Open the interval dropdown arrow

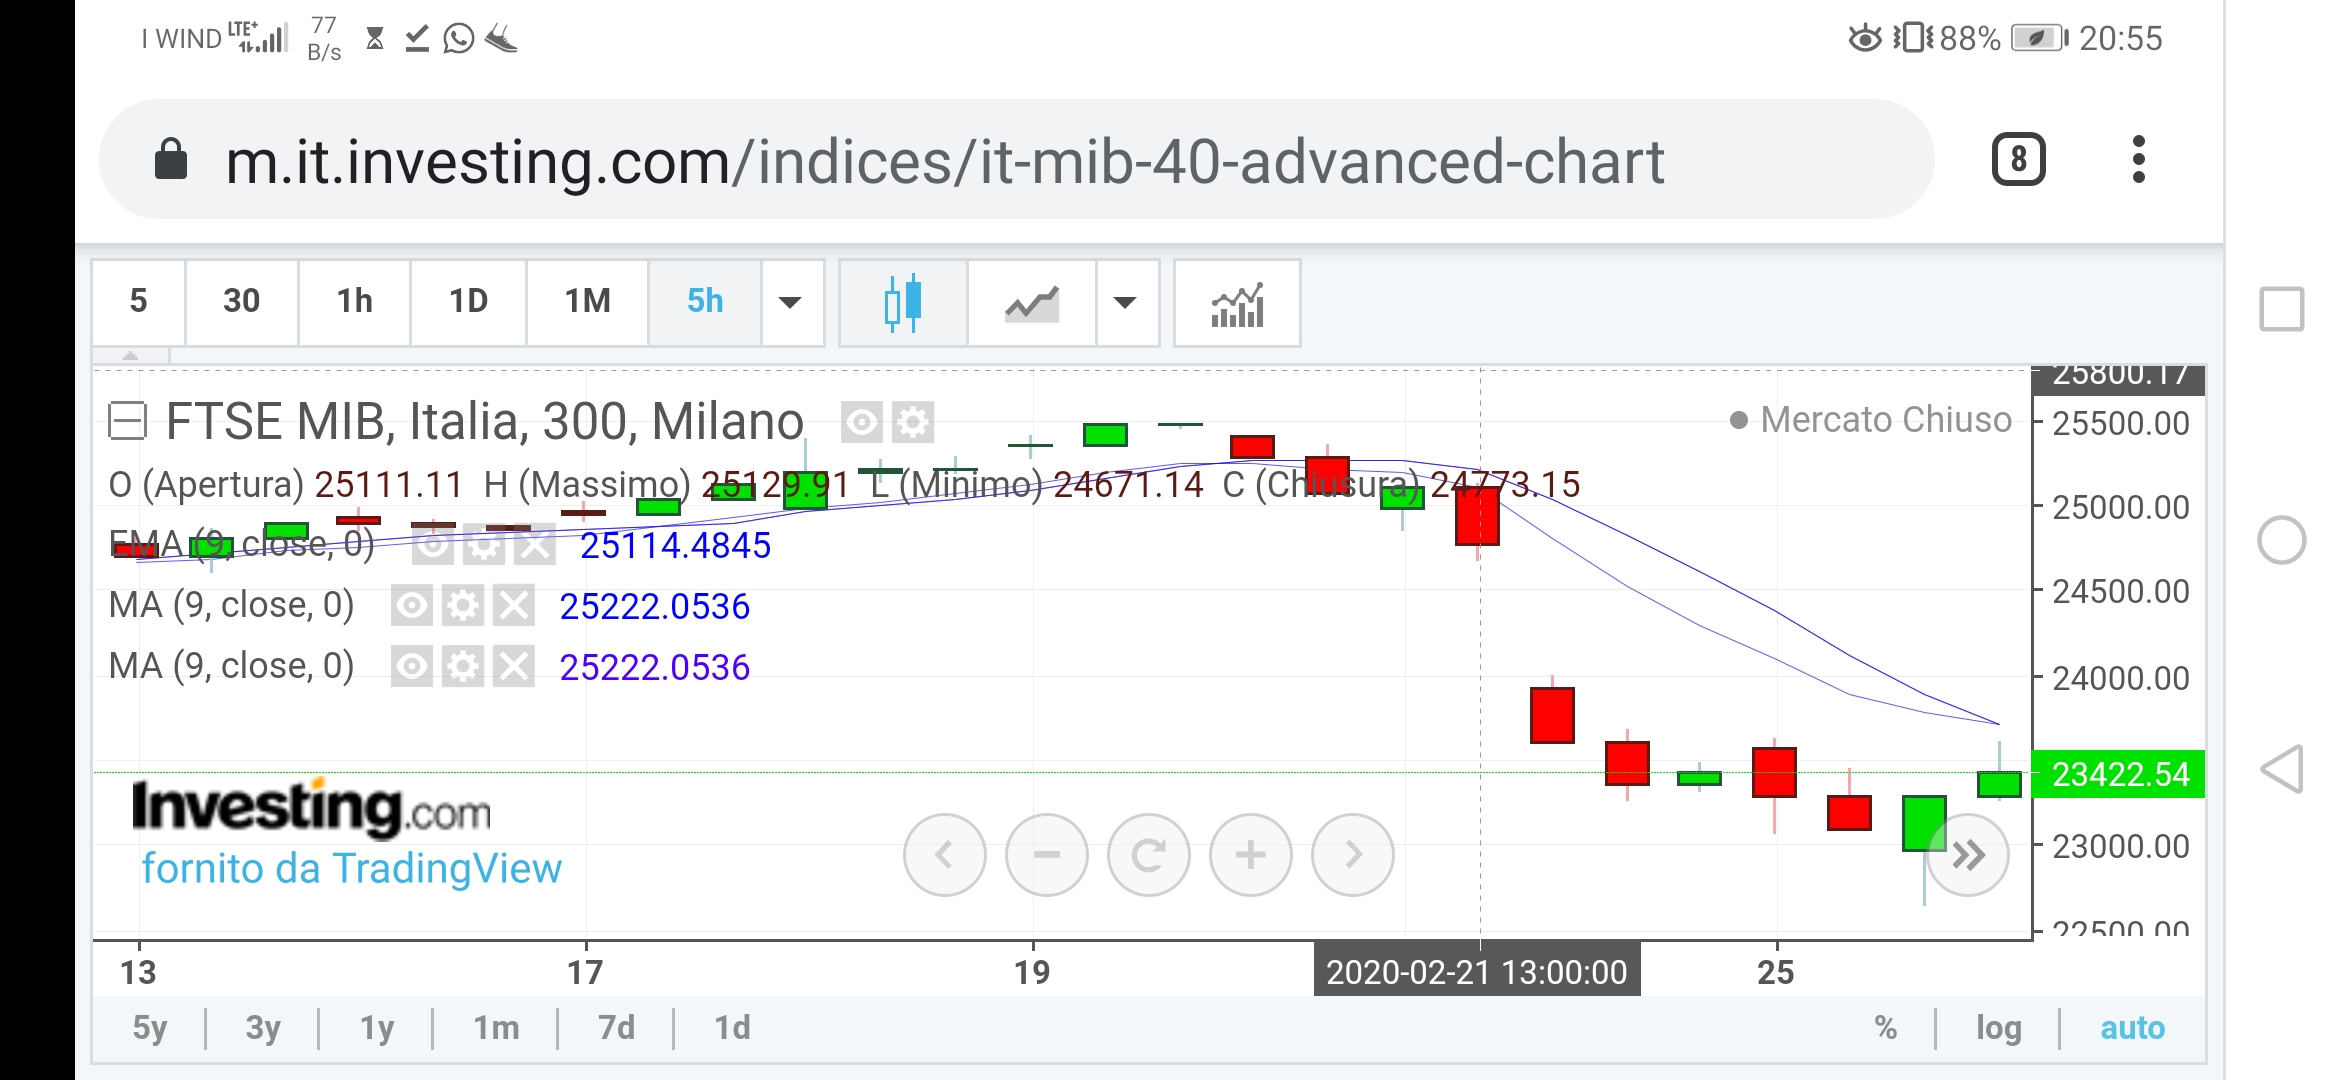pyautogui.click(x=791, y=302)
